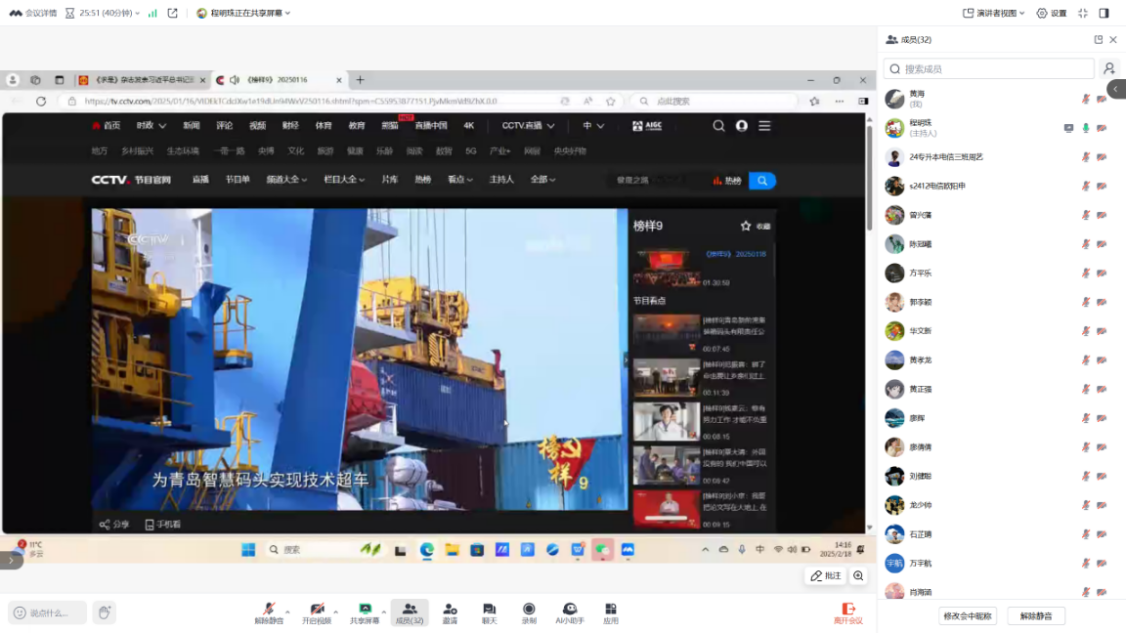Turn on camera via 开启视频
1126x633 pixels.
pyautogui.click(x=316, y=612)
